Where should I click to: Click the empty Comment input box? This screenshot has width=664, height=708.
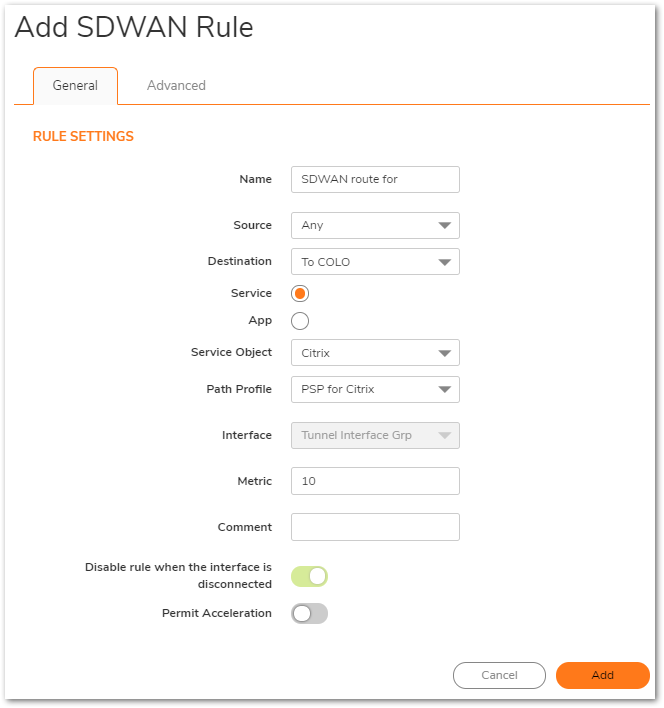tap(374, 527)
